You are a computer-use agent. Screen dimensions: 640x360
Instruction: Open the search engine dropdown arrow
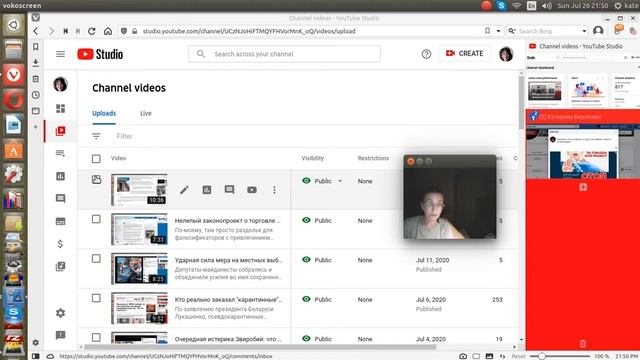click(584, 31)
